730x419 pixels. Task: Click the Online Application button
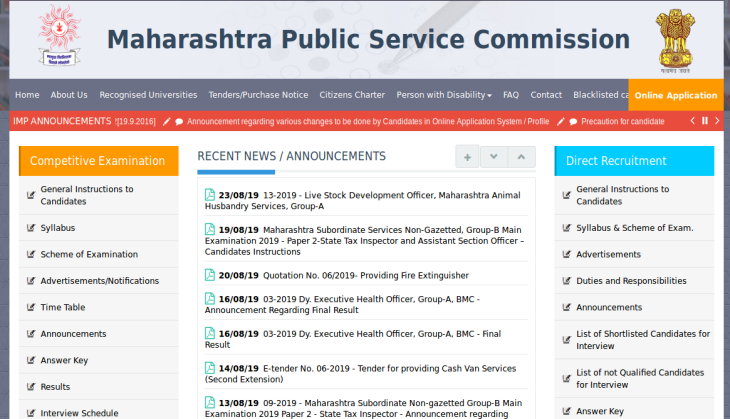point(676,95)
